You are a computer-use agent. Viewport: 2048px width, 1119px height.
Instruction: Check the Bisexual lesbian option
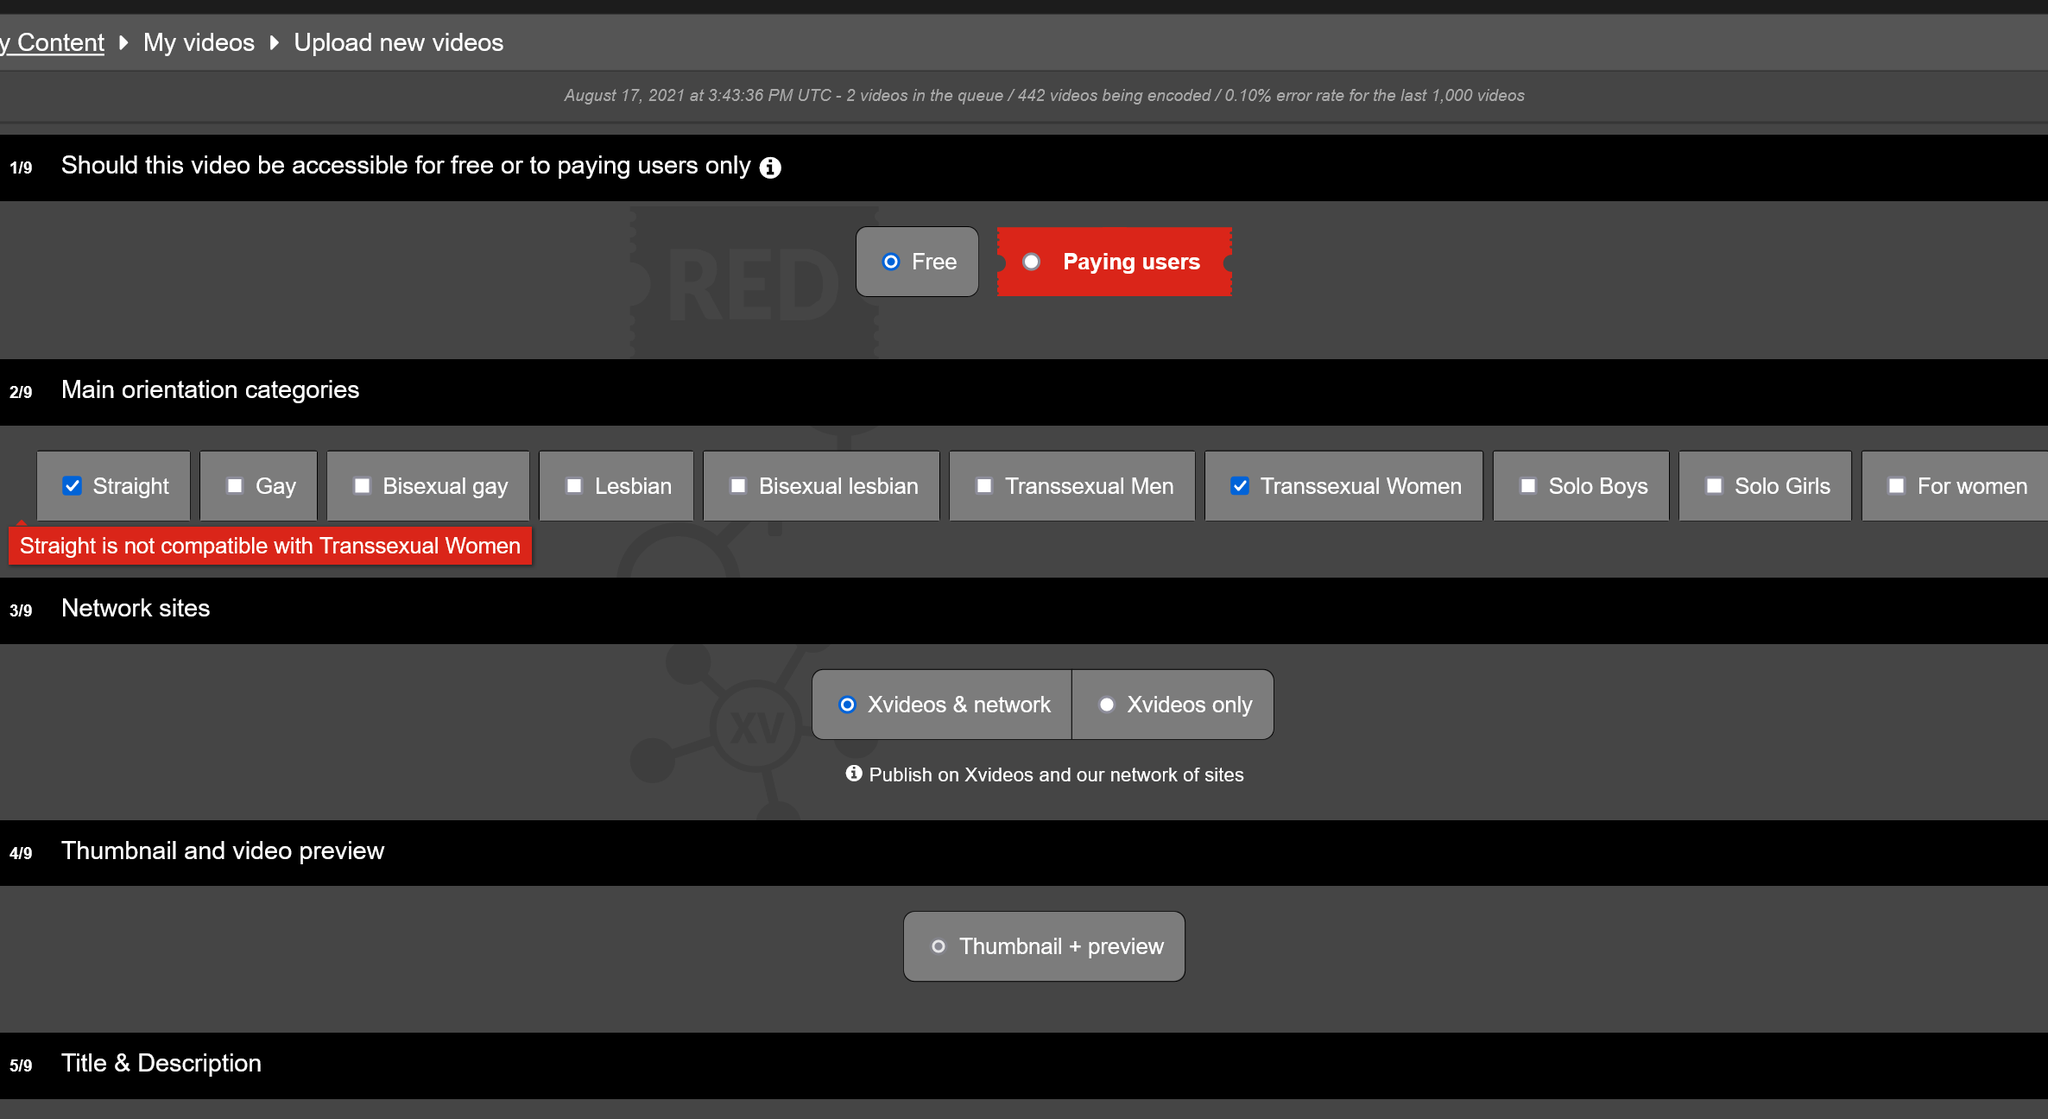(x=738, y=486)
